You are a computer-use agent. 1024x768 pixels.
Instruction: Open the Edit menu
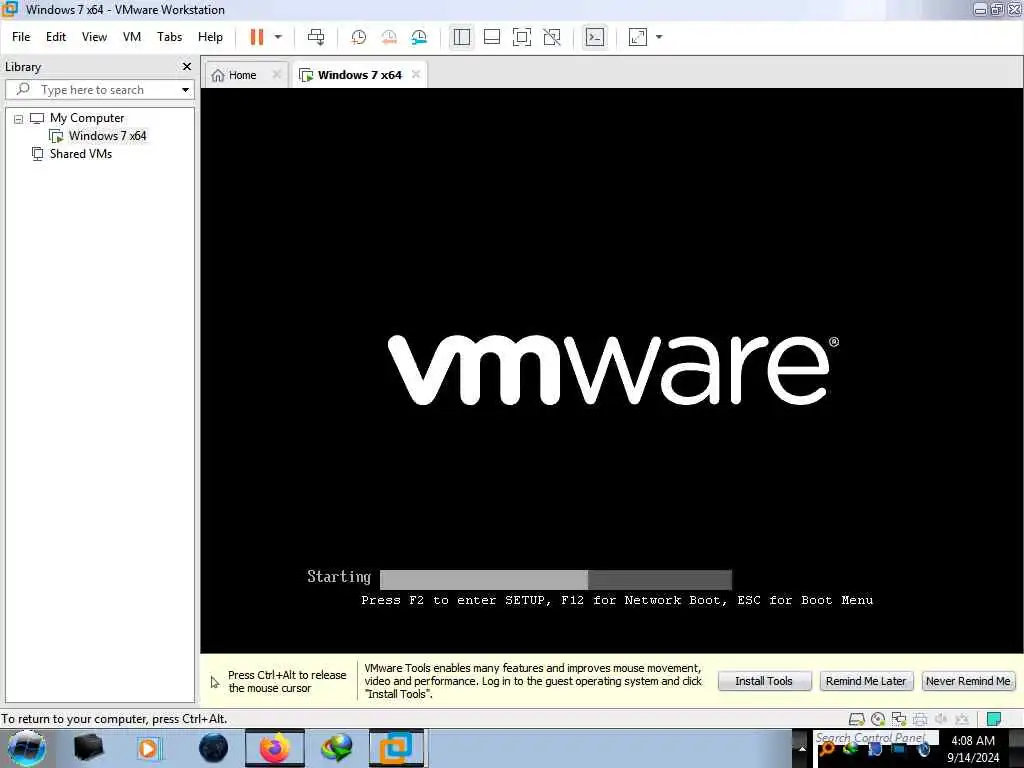tap(56, 37)
